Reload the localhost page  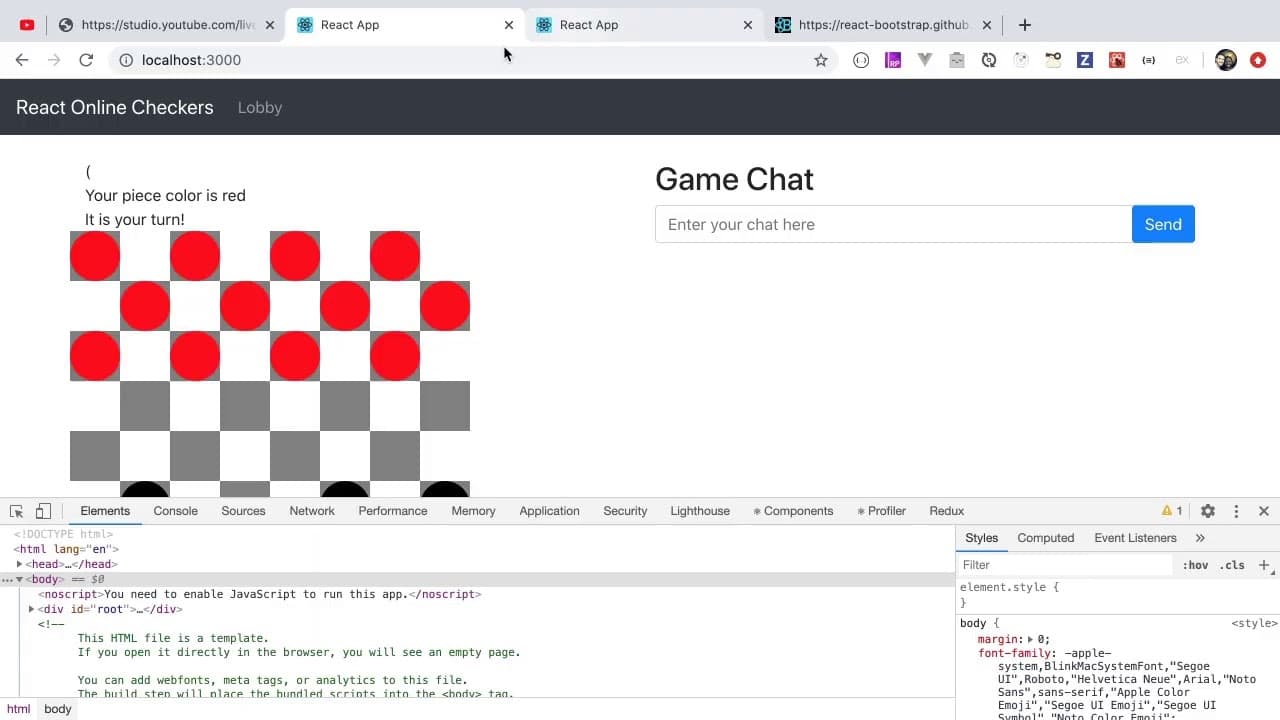pos(86,60)
